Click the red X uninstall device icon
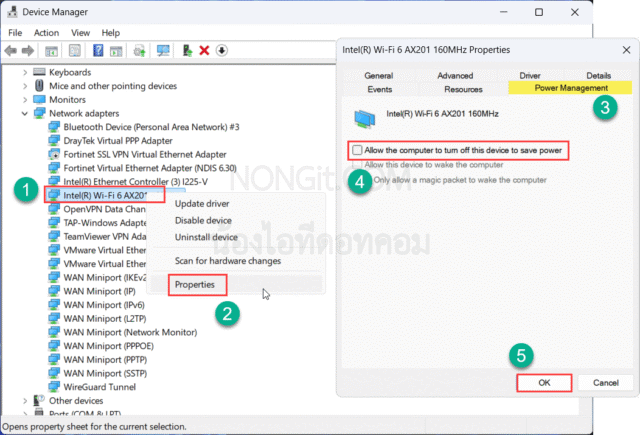640x435 pixels. [204, 51]
